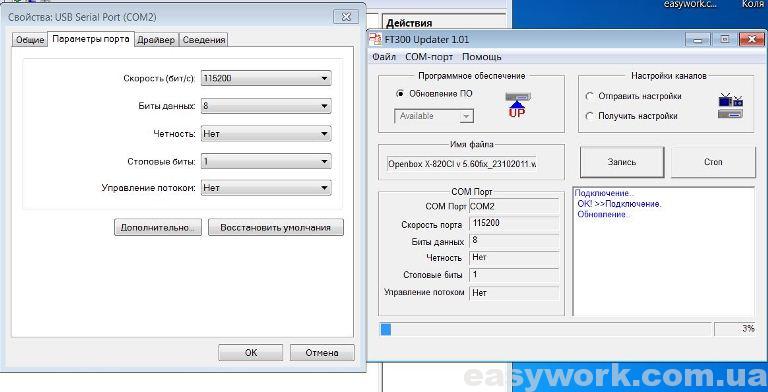This screenshot has width=768, height=392.
Task: Open the Помощь menu
Action: point(481,57)
